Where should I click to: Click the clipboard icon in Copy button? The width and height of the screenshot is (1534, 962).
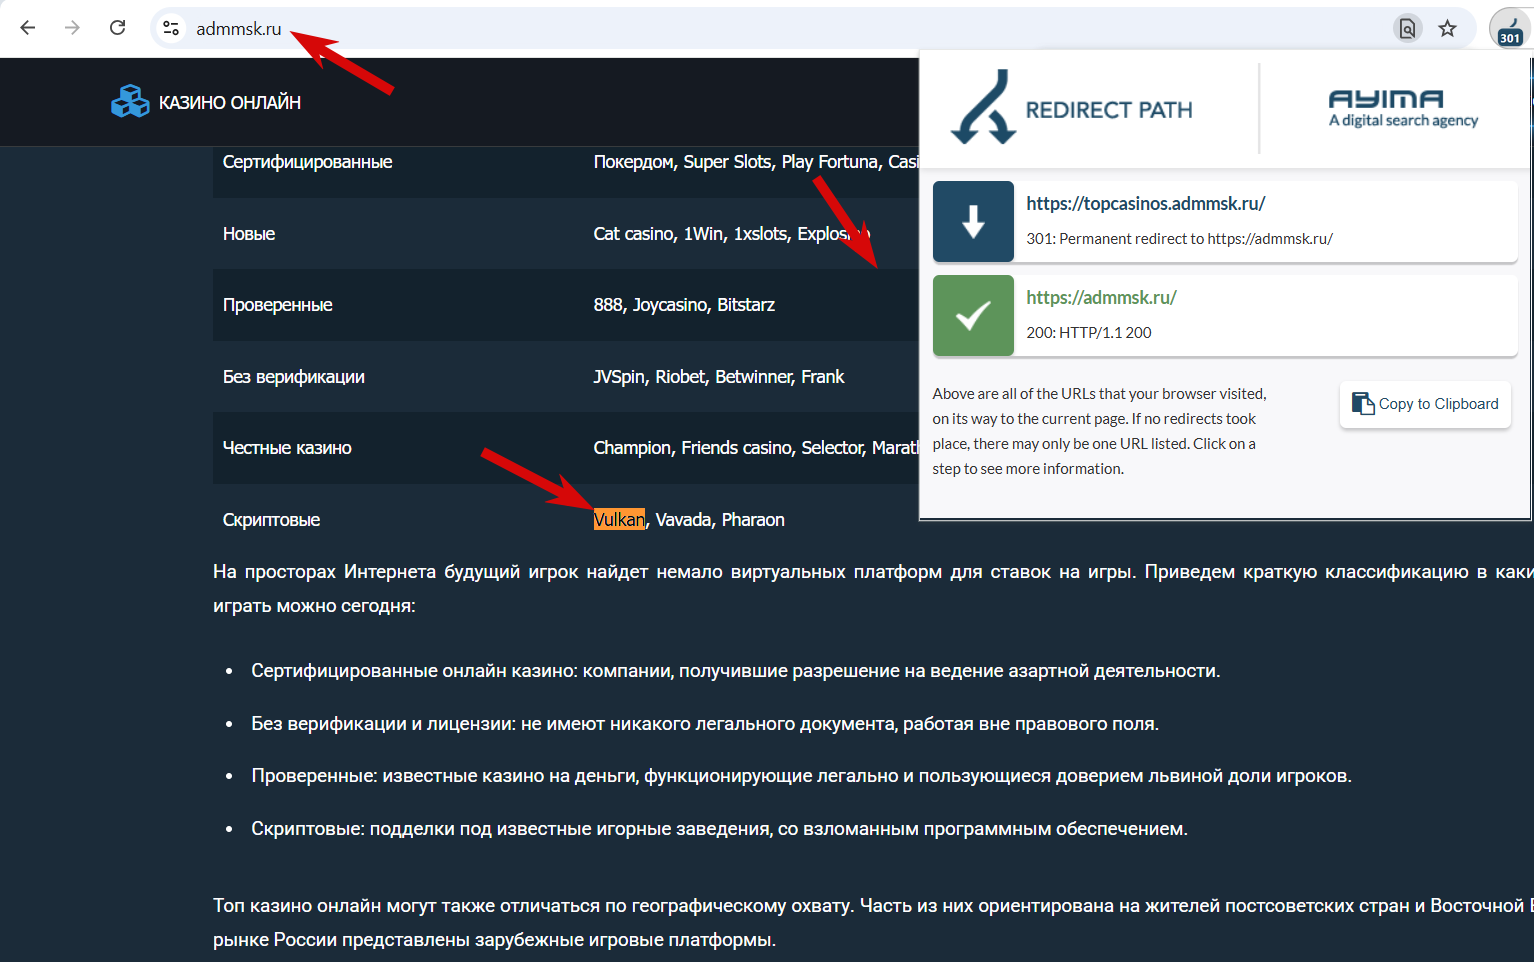[1362, 403]
